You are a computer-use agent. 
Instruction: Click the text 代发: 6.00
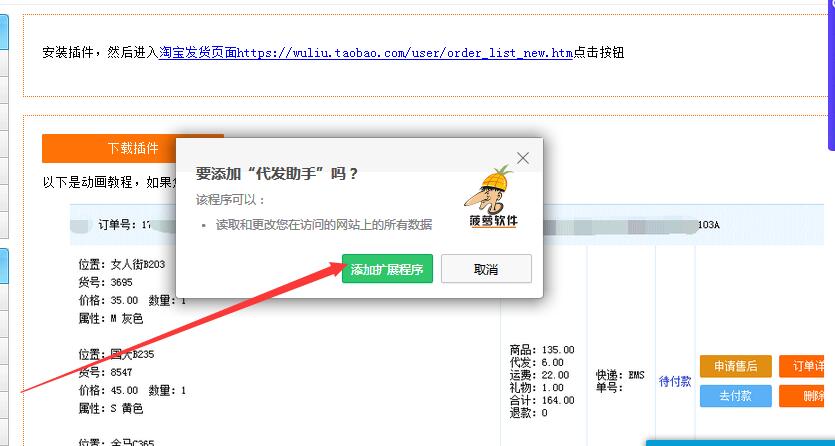click(x=536, y=362)
